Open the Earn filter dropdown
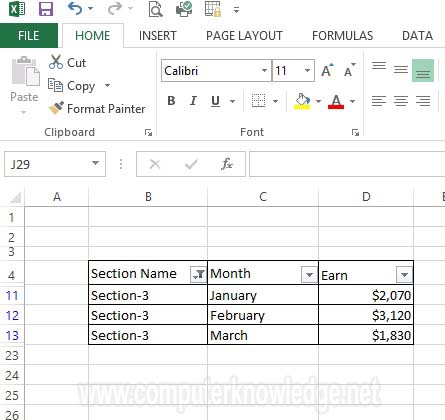The height and width of the screenshot is (420, 445). [x=404, y=275]
